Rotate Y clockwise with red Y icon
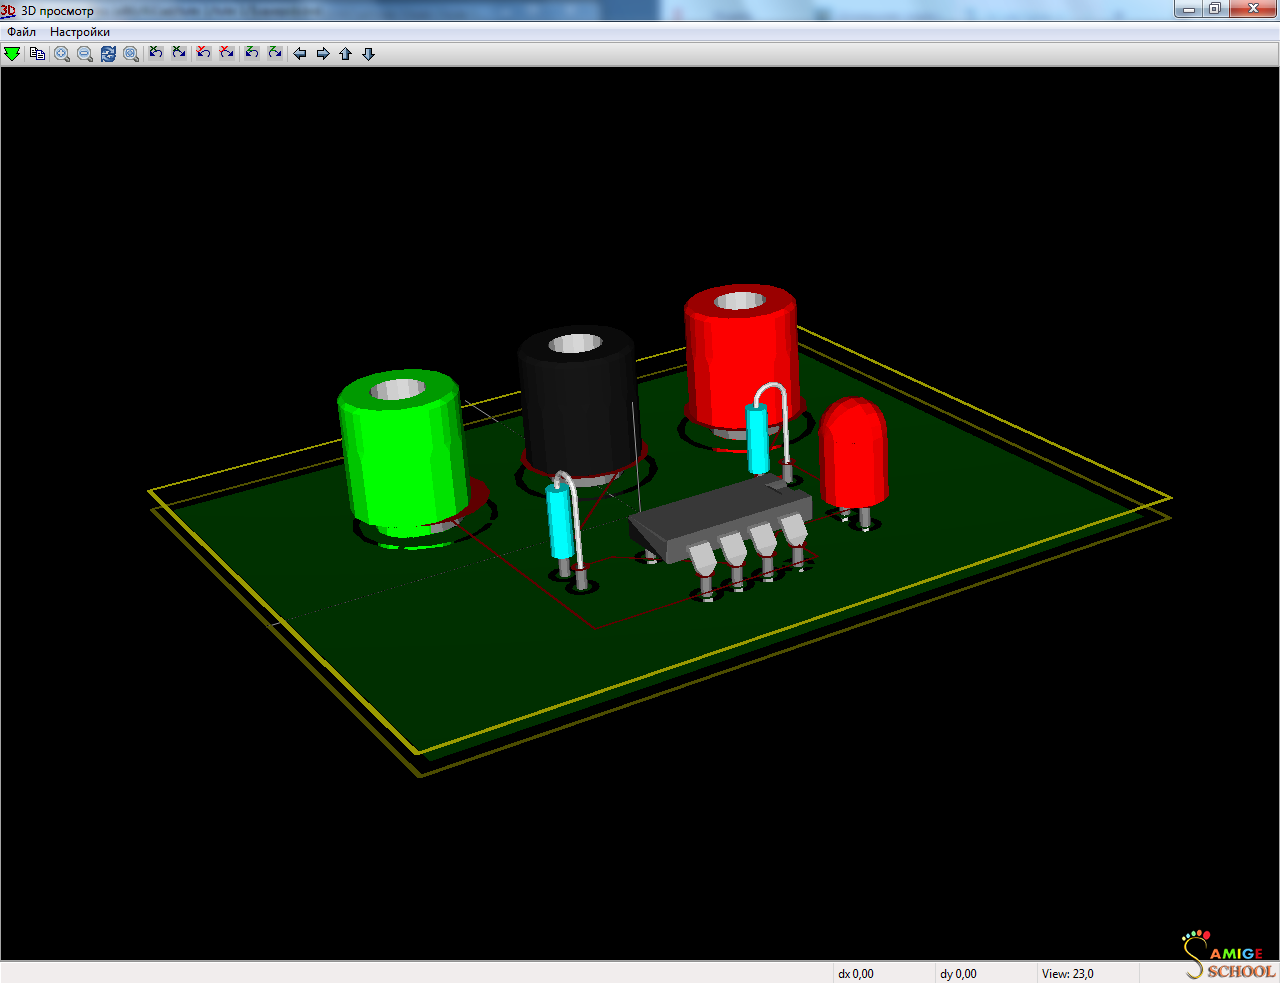1280x984 pixels. click(227, 53)
